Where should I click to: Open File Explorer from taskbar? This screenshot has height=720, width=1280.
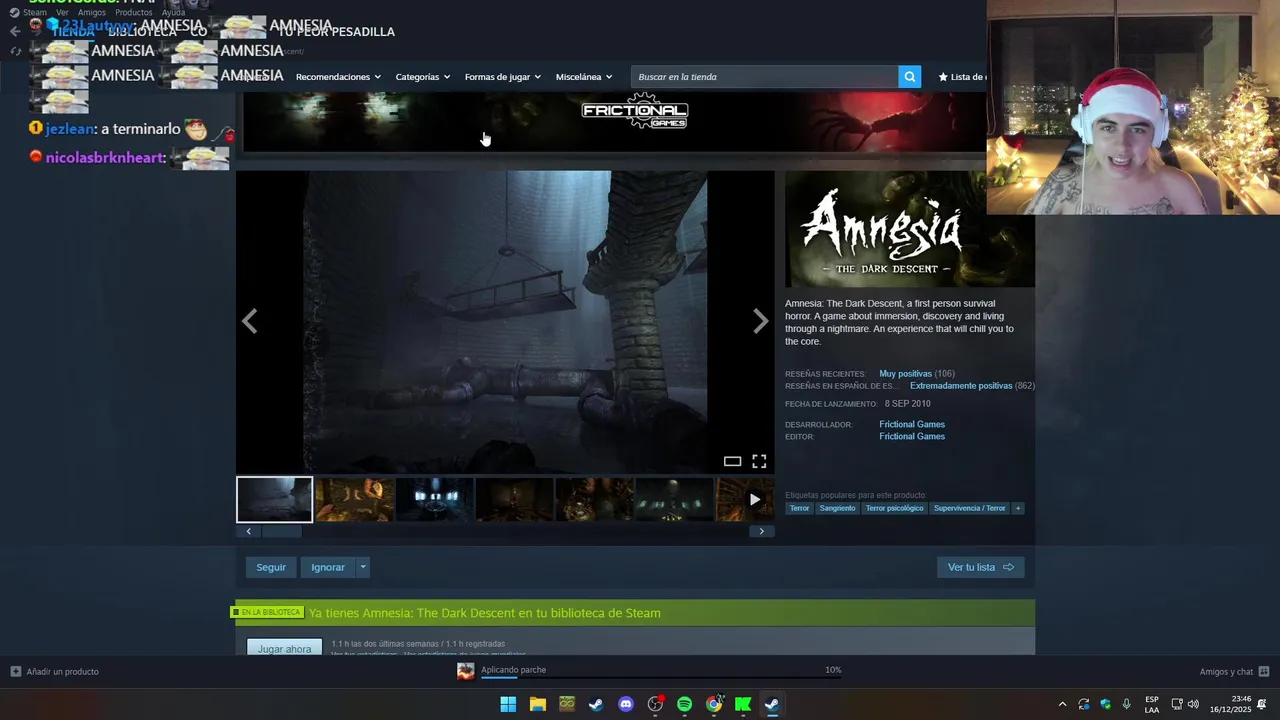(x=537, y=704)
